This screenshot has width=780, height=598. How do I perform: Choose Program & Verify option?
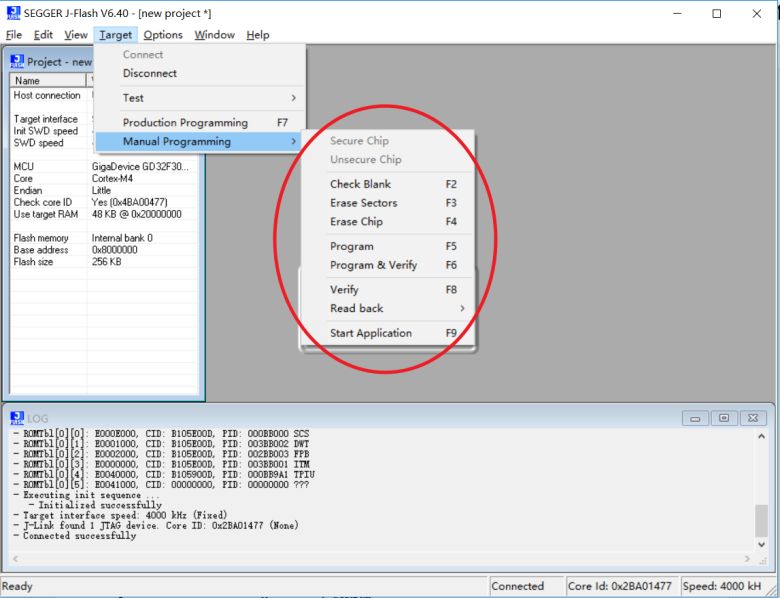pos(374,266)
